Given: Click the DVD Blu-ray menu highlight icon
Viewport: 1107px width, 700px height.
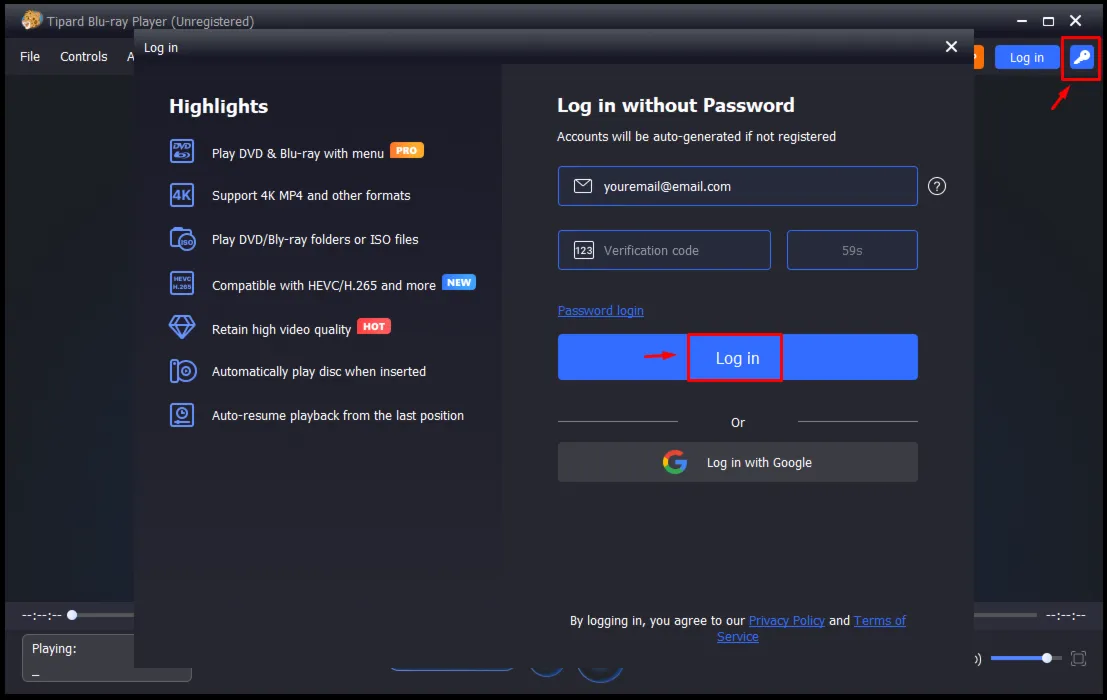Looking at the screenshot, I should click(182, 151).
